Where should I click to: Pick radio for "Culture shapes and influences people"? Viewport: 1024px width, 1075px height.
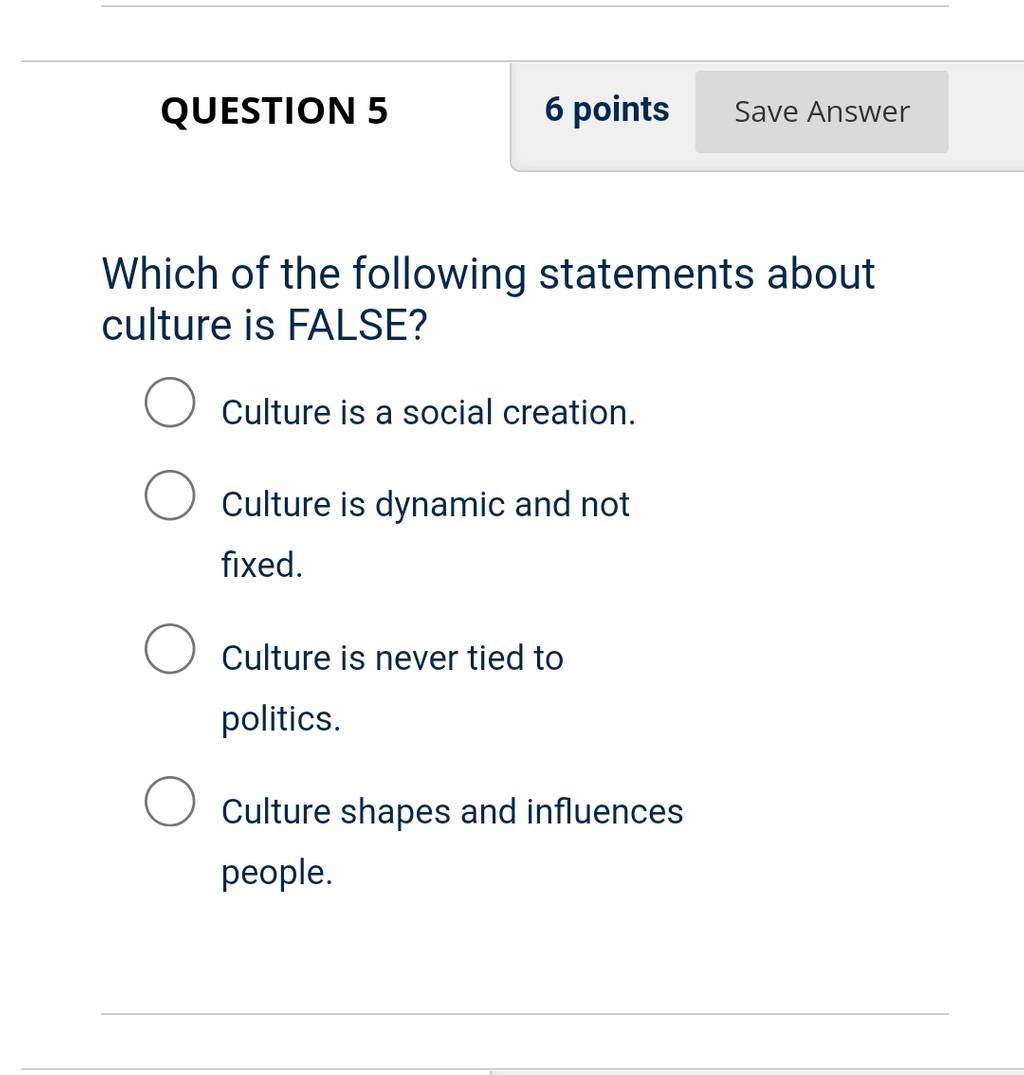click(x=170, y=801)
